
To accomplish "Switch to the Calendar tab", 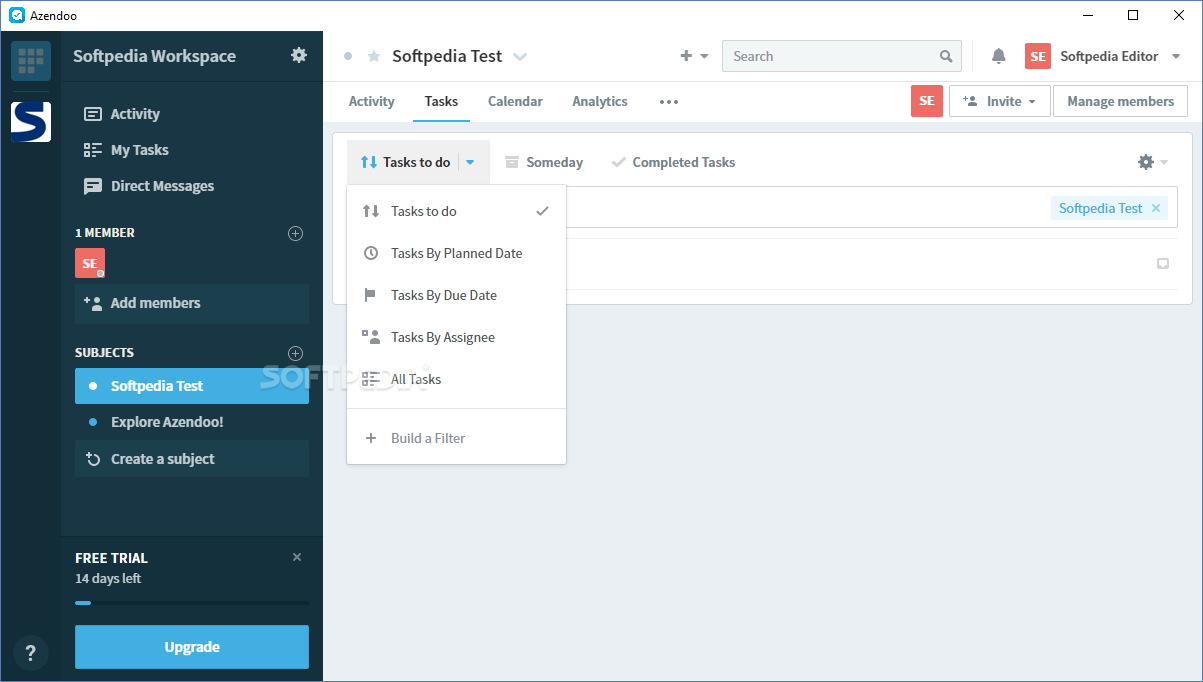I will click(515, 101).
